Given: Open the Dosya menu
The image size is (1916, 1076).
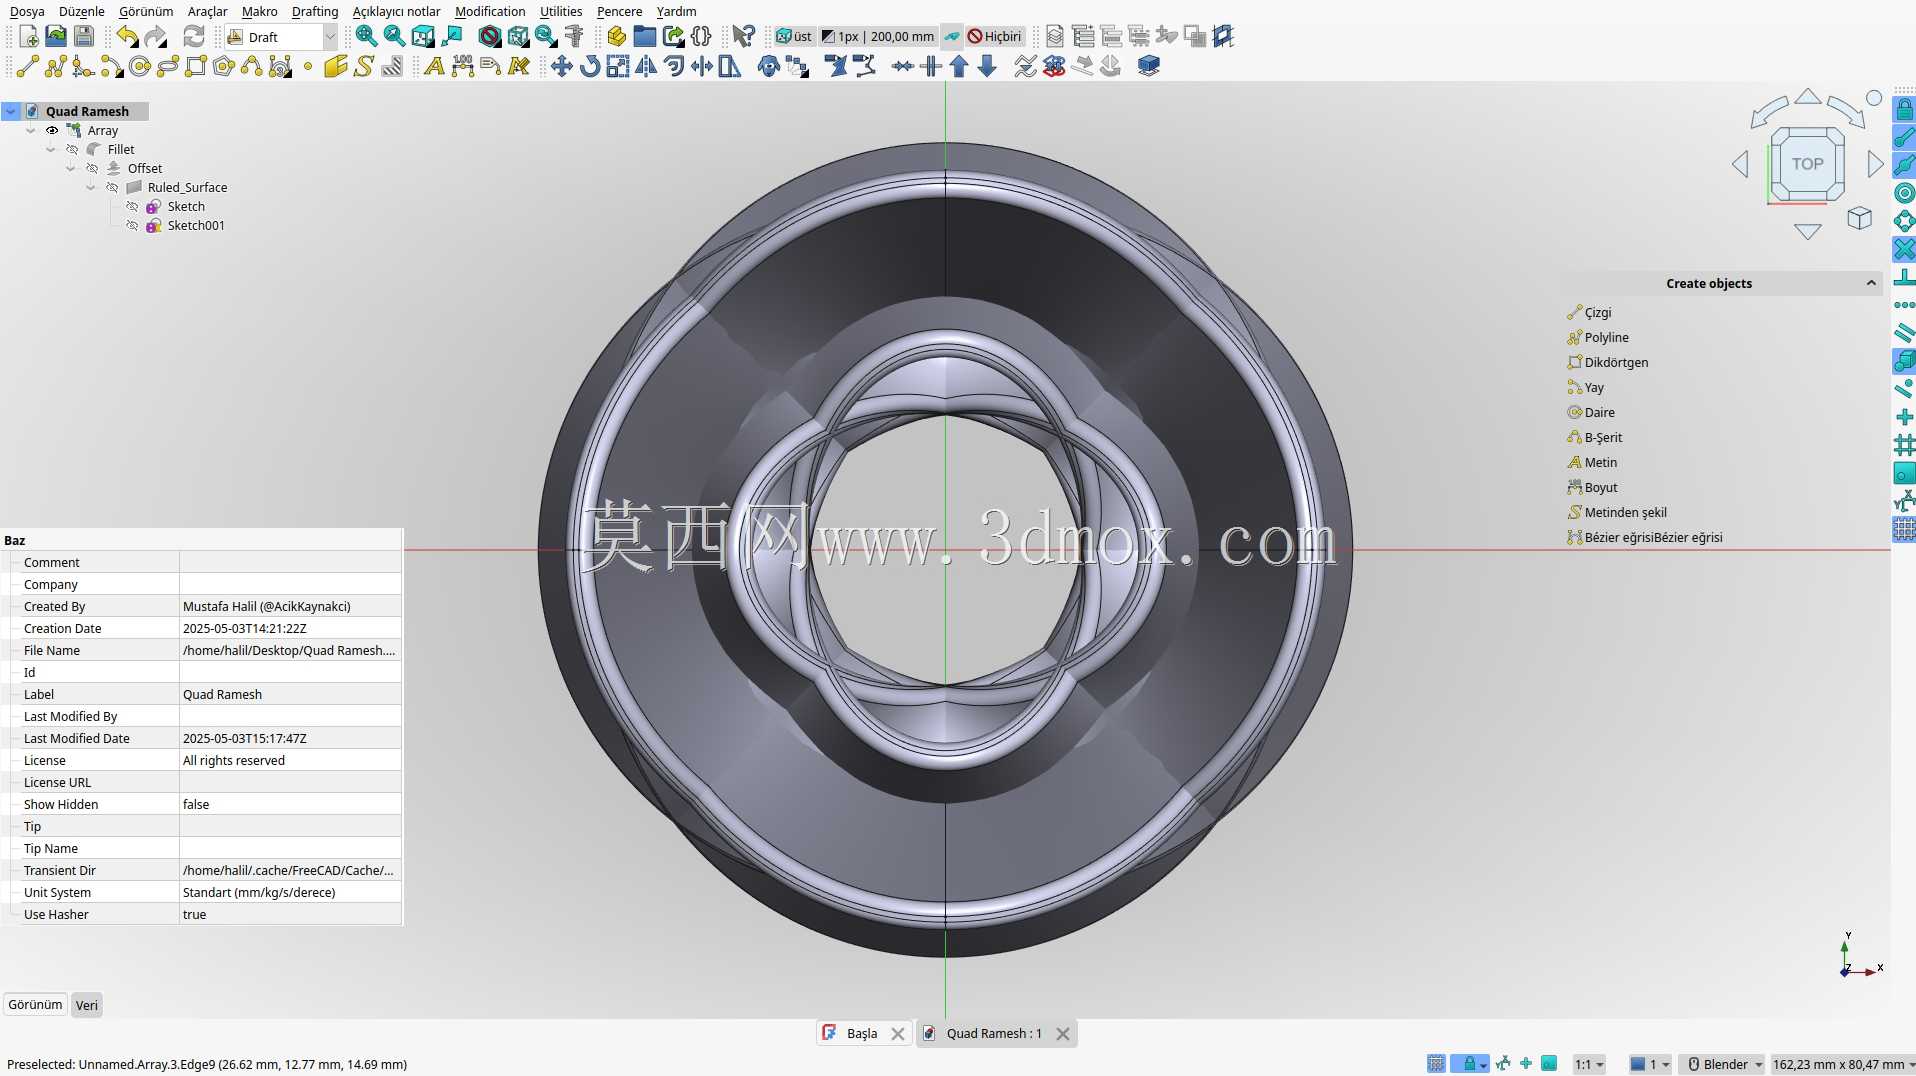Looking at the screenshot, I should click(x=27, y=11).
